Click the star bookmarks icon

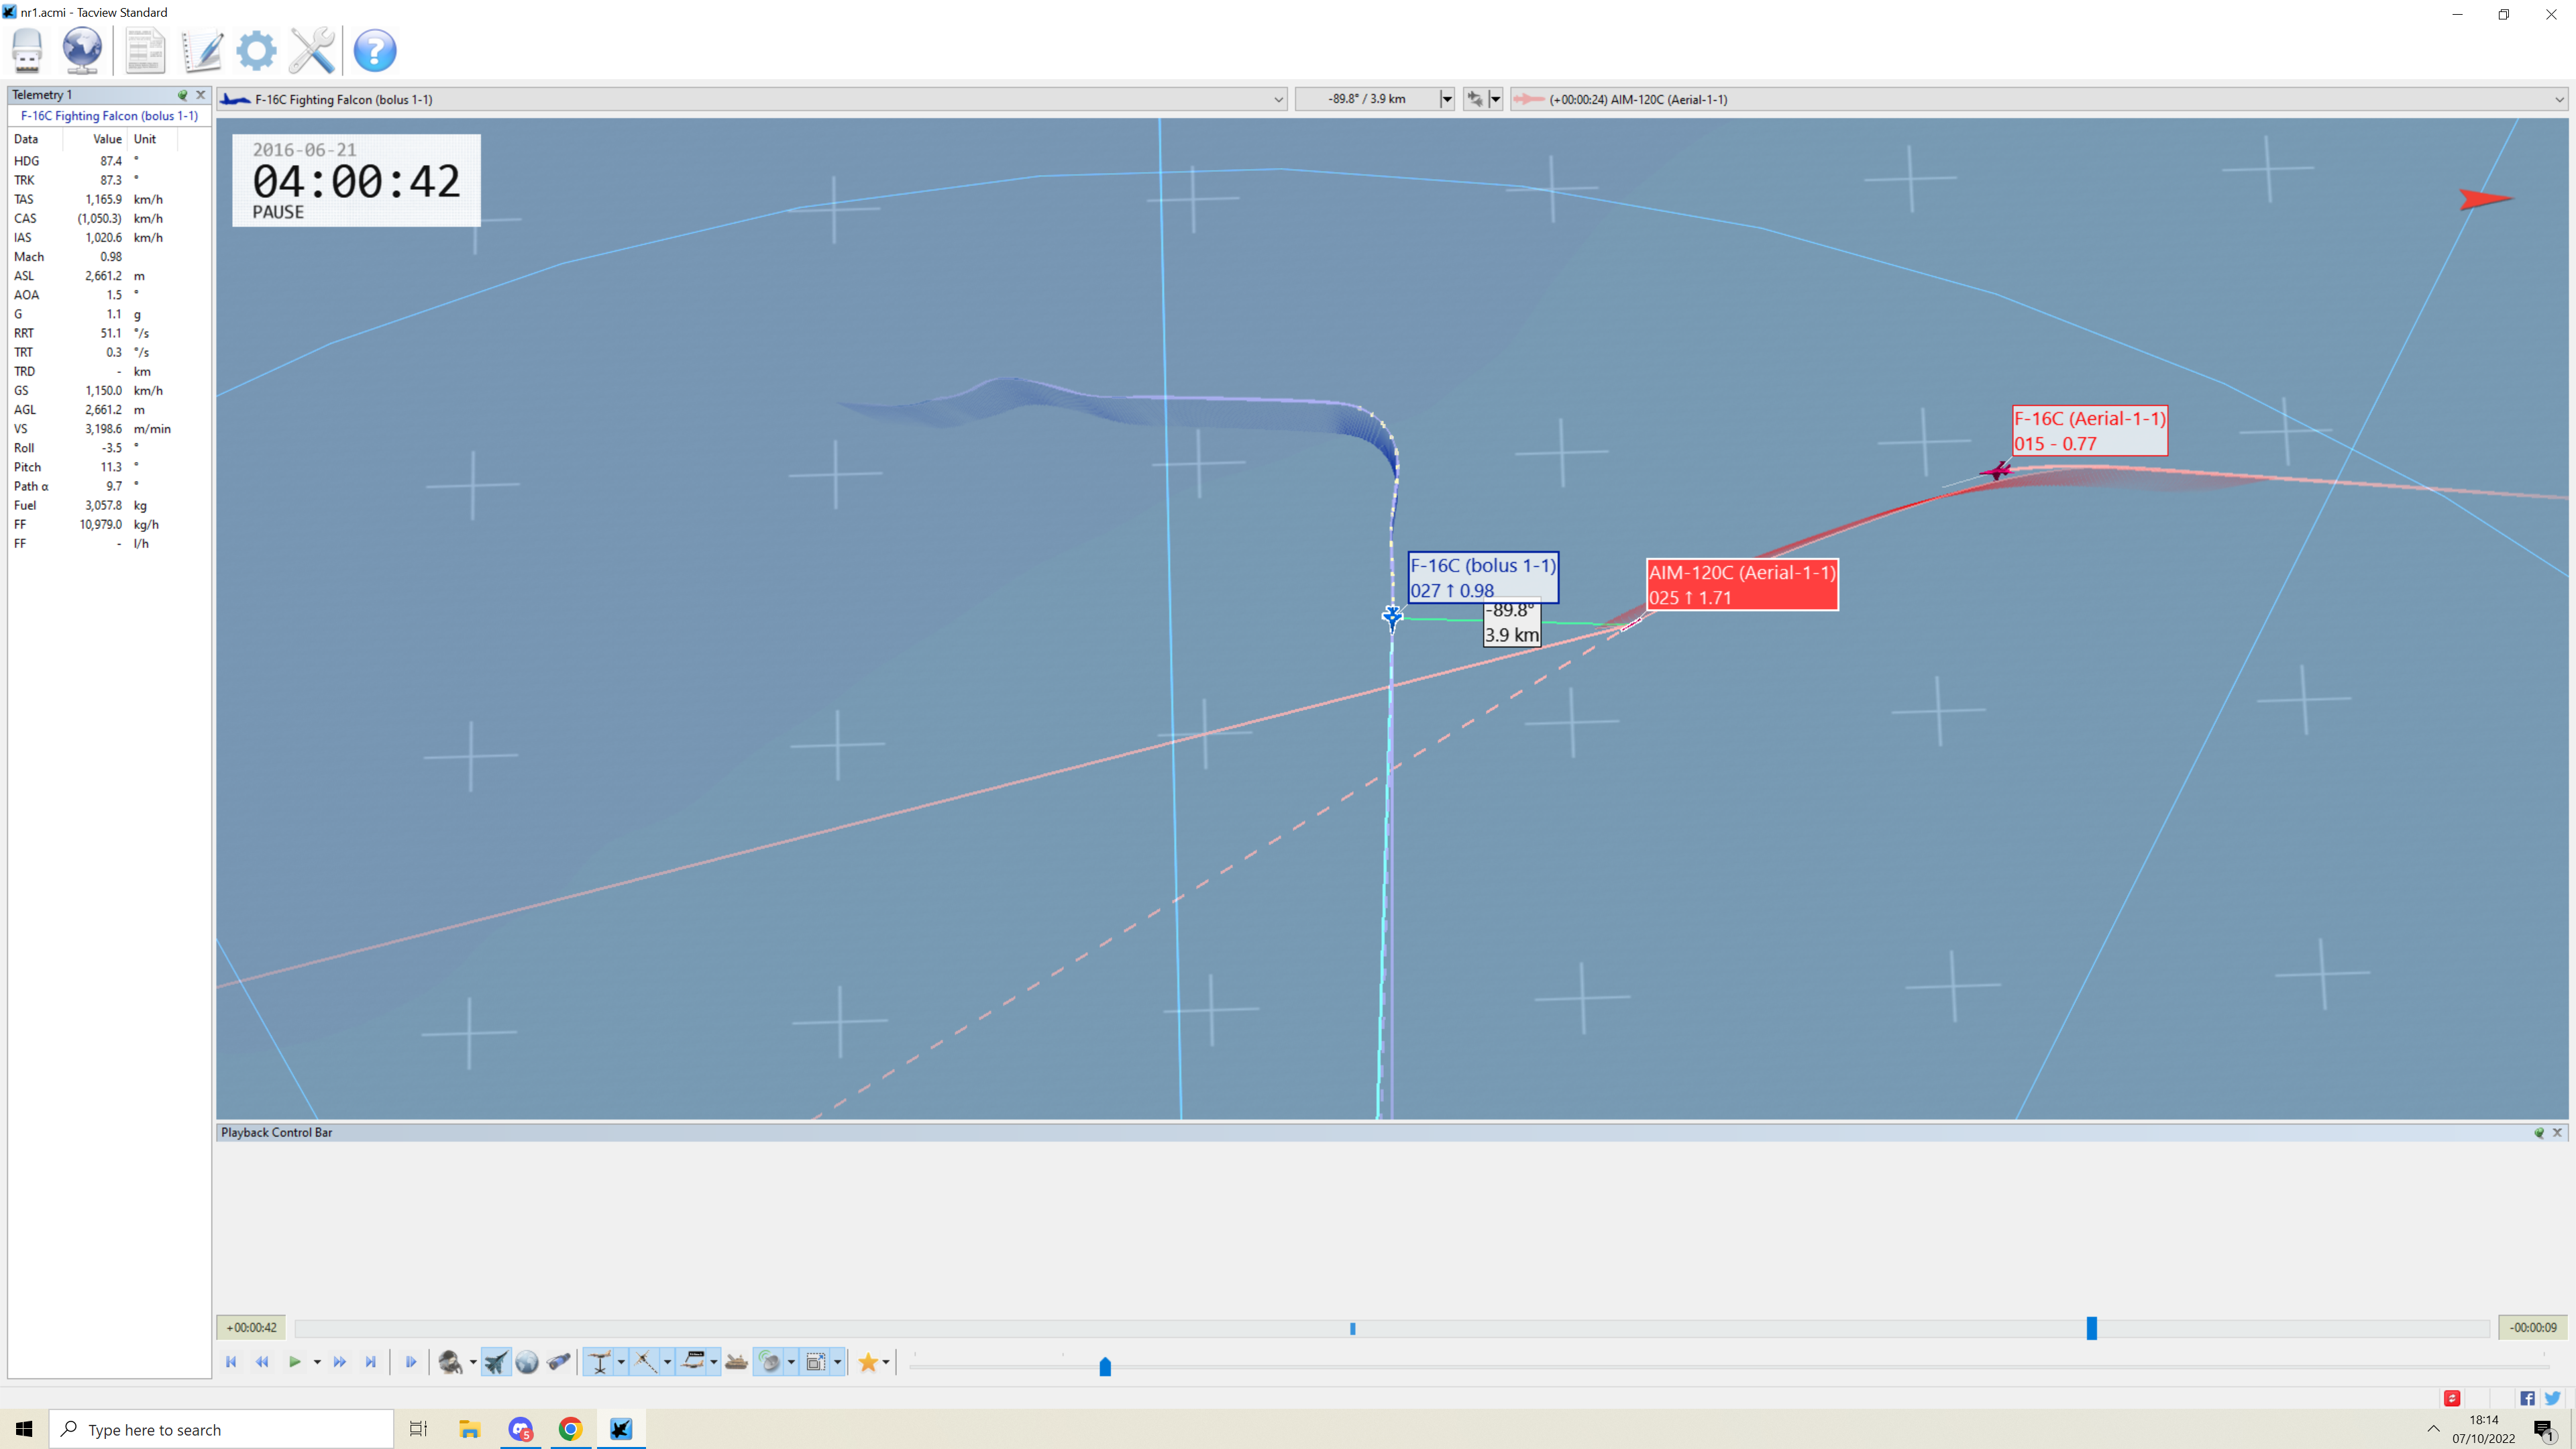[867, 1362]
